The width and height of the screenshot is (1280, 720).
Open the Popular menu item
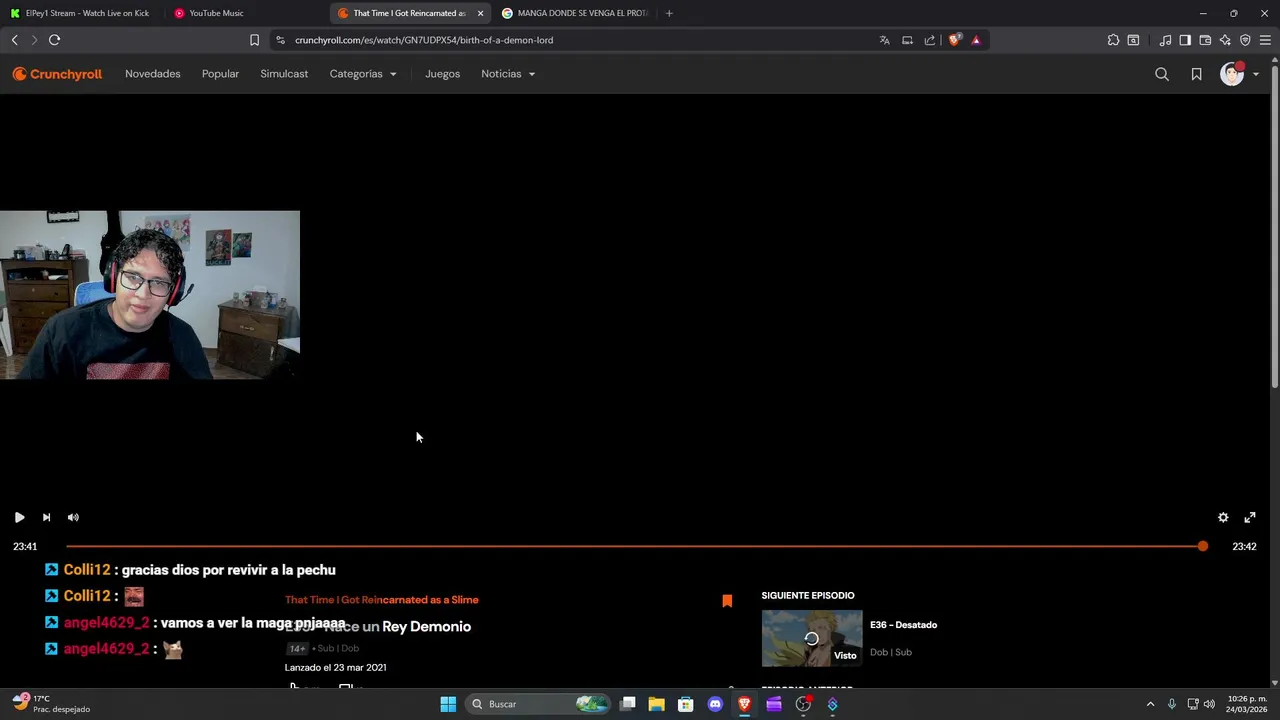click(x=220, y=74)
